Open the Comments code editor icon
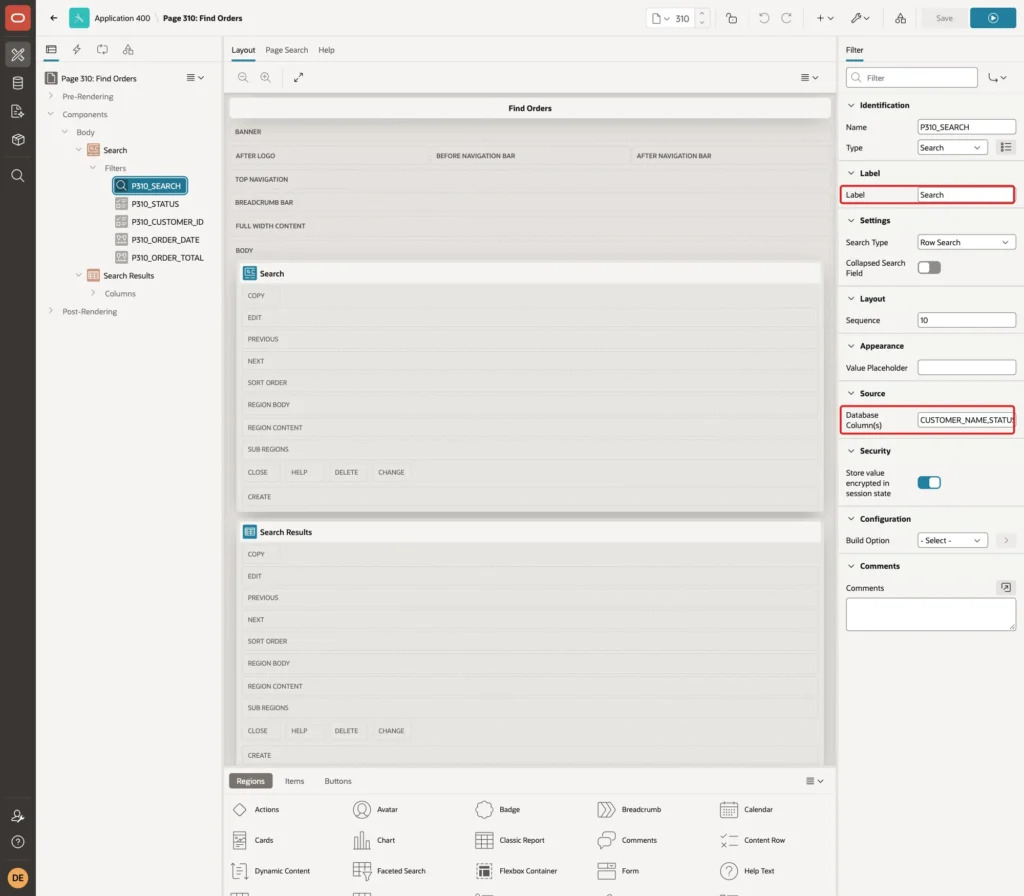 pyautogui.click(x=1006, y=588)
